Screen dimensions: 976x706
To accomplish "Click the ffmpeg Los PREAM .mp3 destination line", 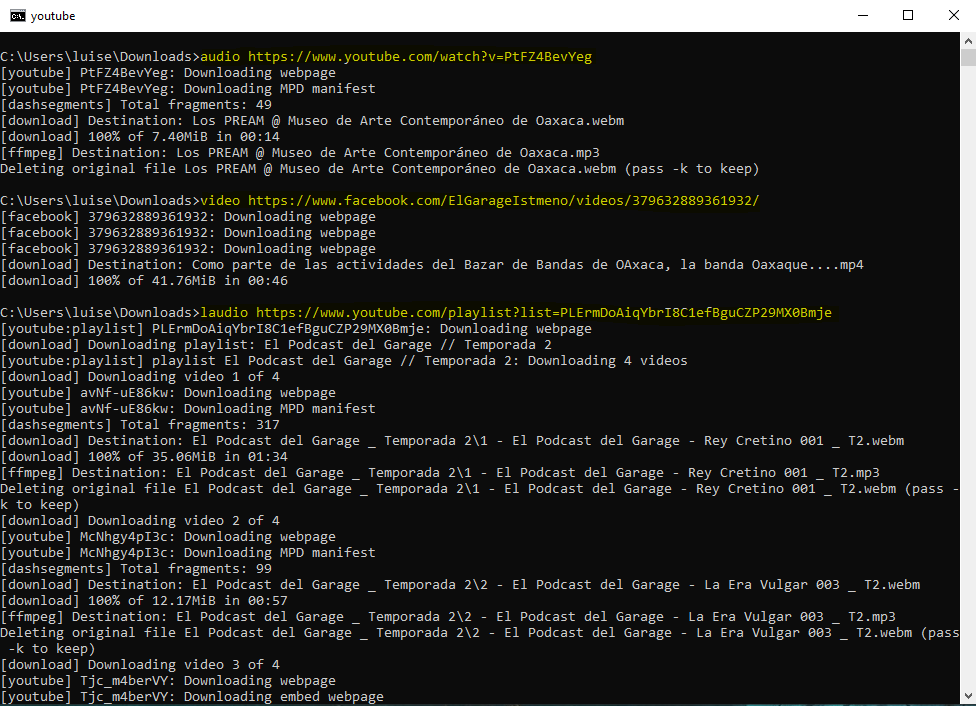I will (300, 153).
